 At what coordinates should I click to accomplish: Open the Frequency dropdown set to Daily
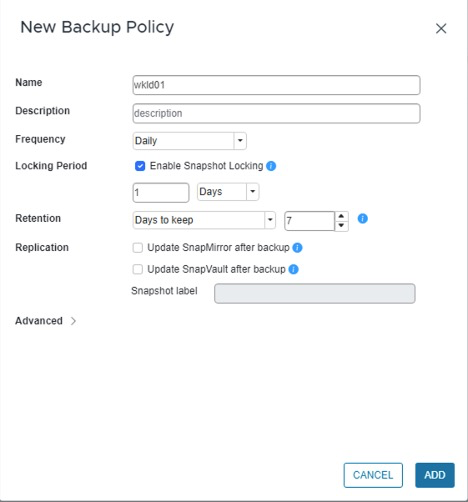point(189,141)
